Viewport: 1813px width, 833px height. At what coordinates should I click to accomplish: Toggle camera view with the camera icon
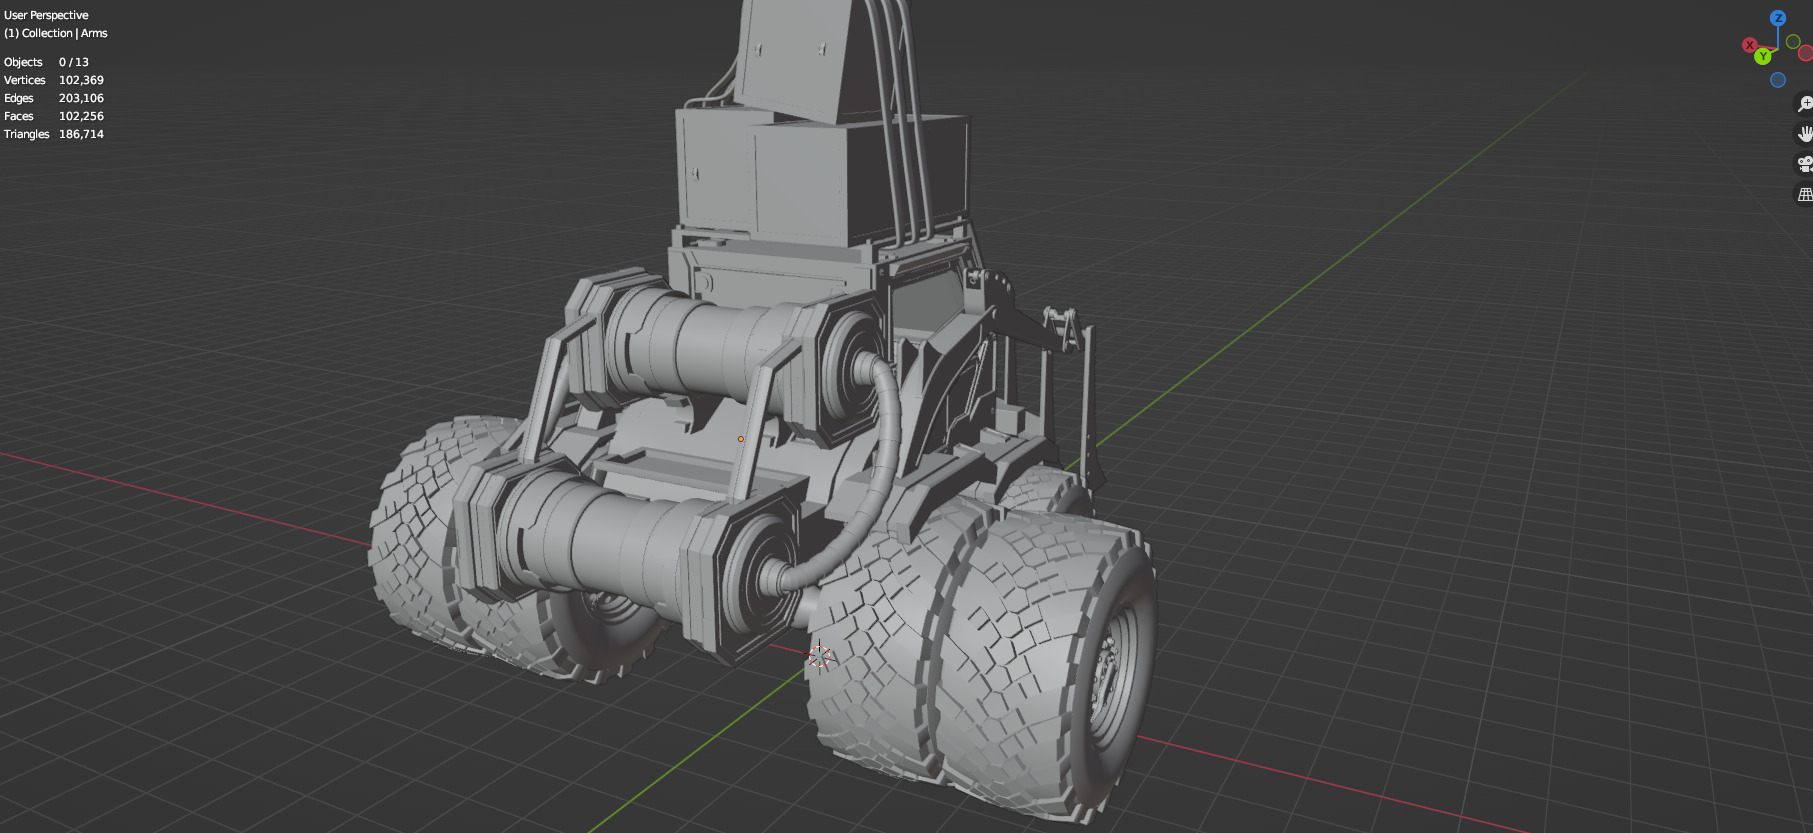coord(1805,164)
